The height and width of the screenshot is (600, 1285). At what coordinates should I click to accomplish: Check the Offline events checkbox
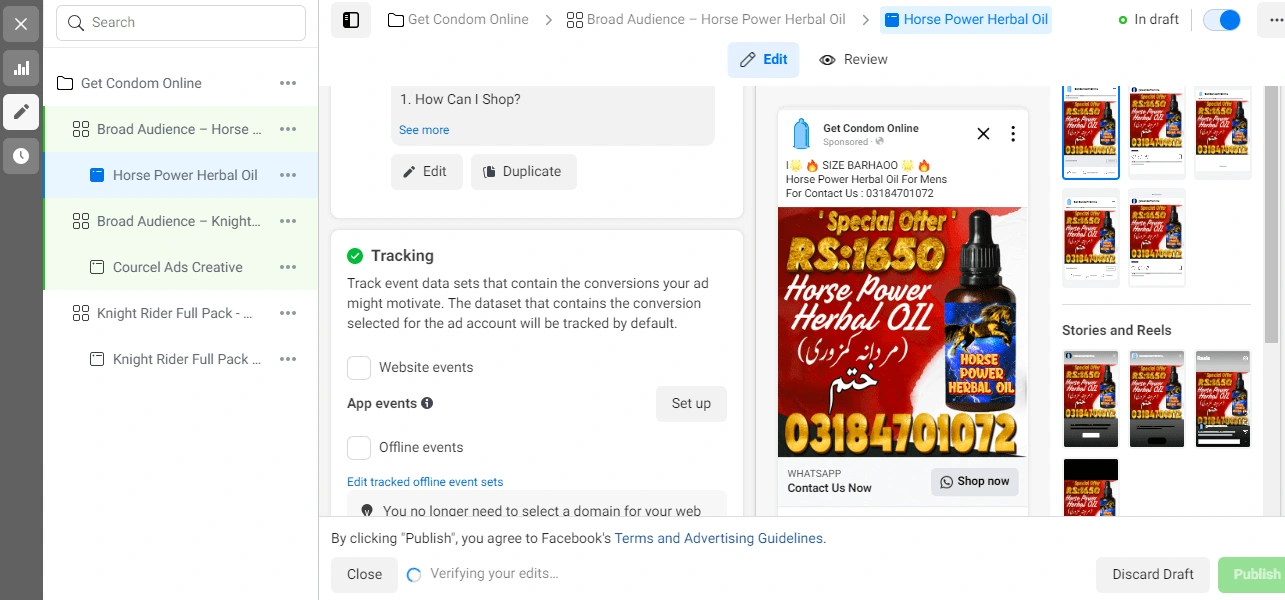359,448
